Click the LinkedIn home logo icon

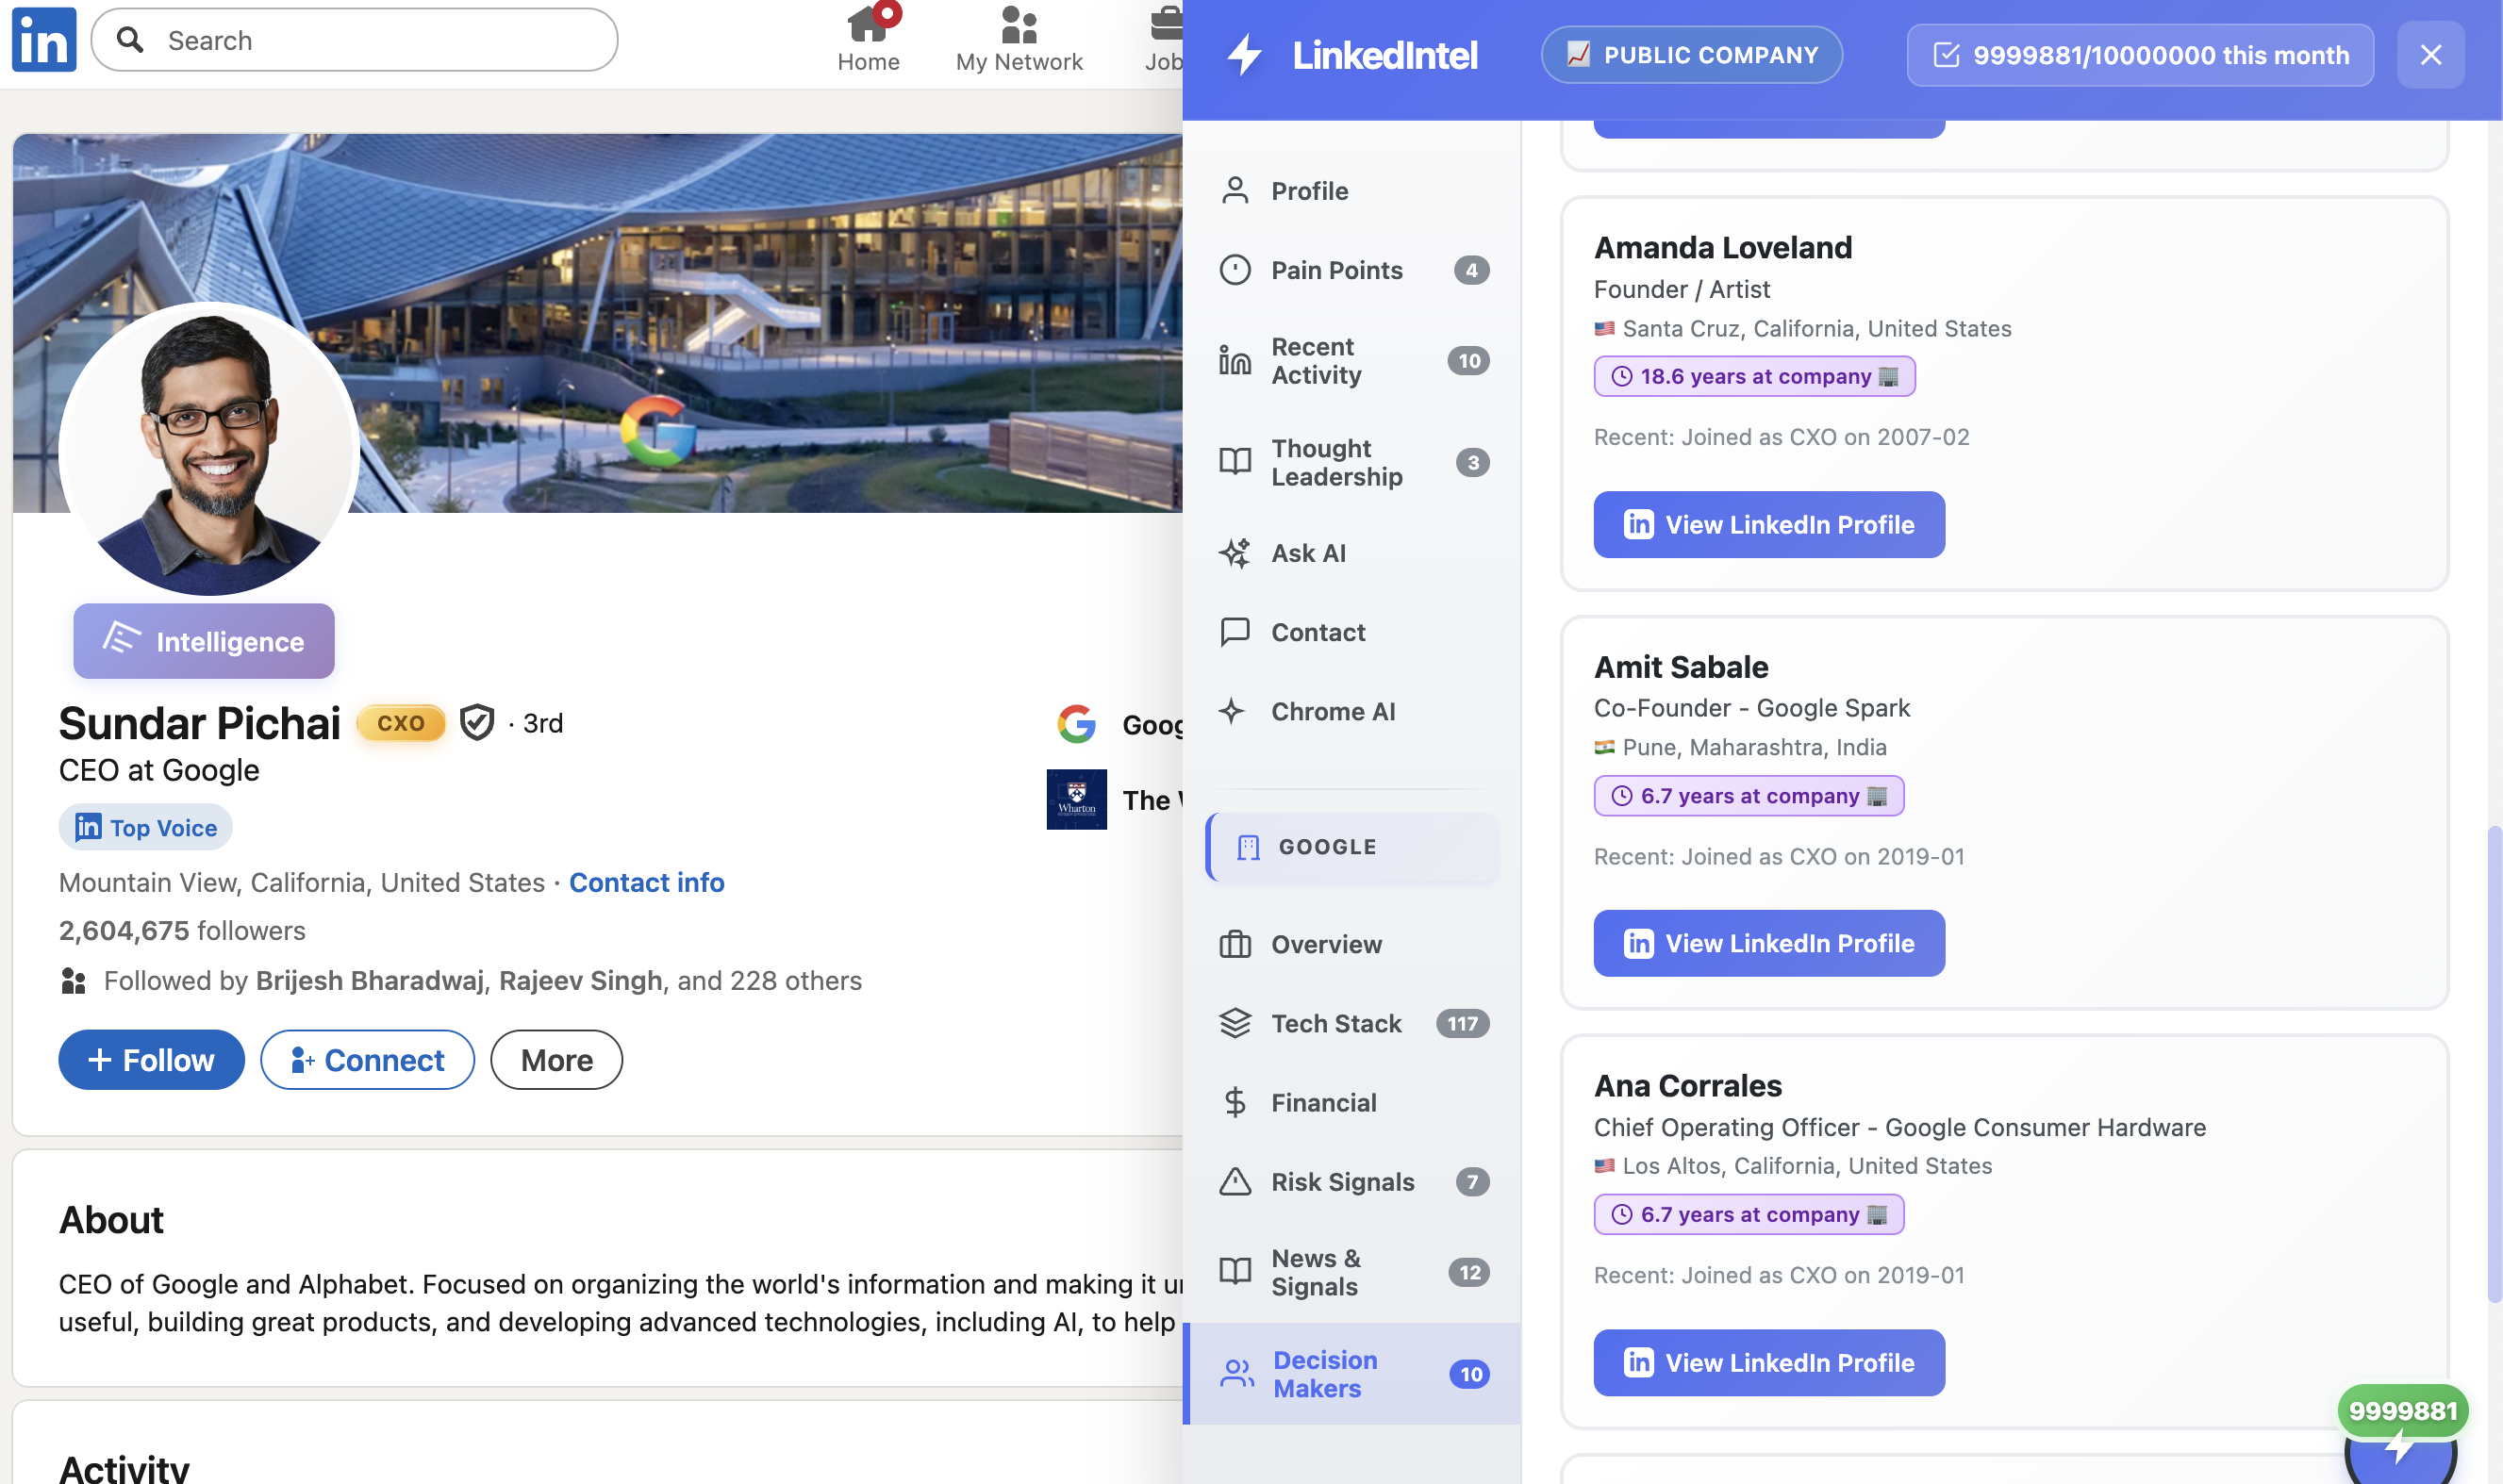click(x=43, y=40)
